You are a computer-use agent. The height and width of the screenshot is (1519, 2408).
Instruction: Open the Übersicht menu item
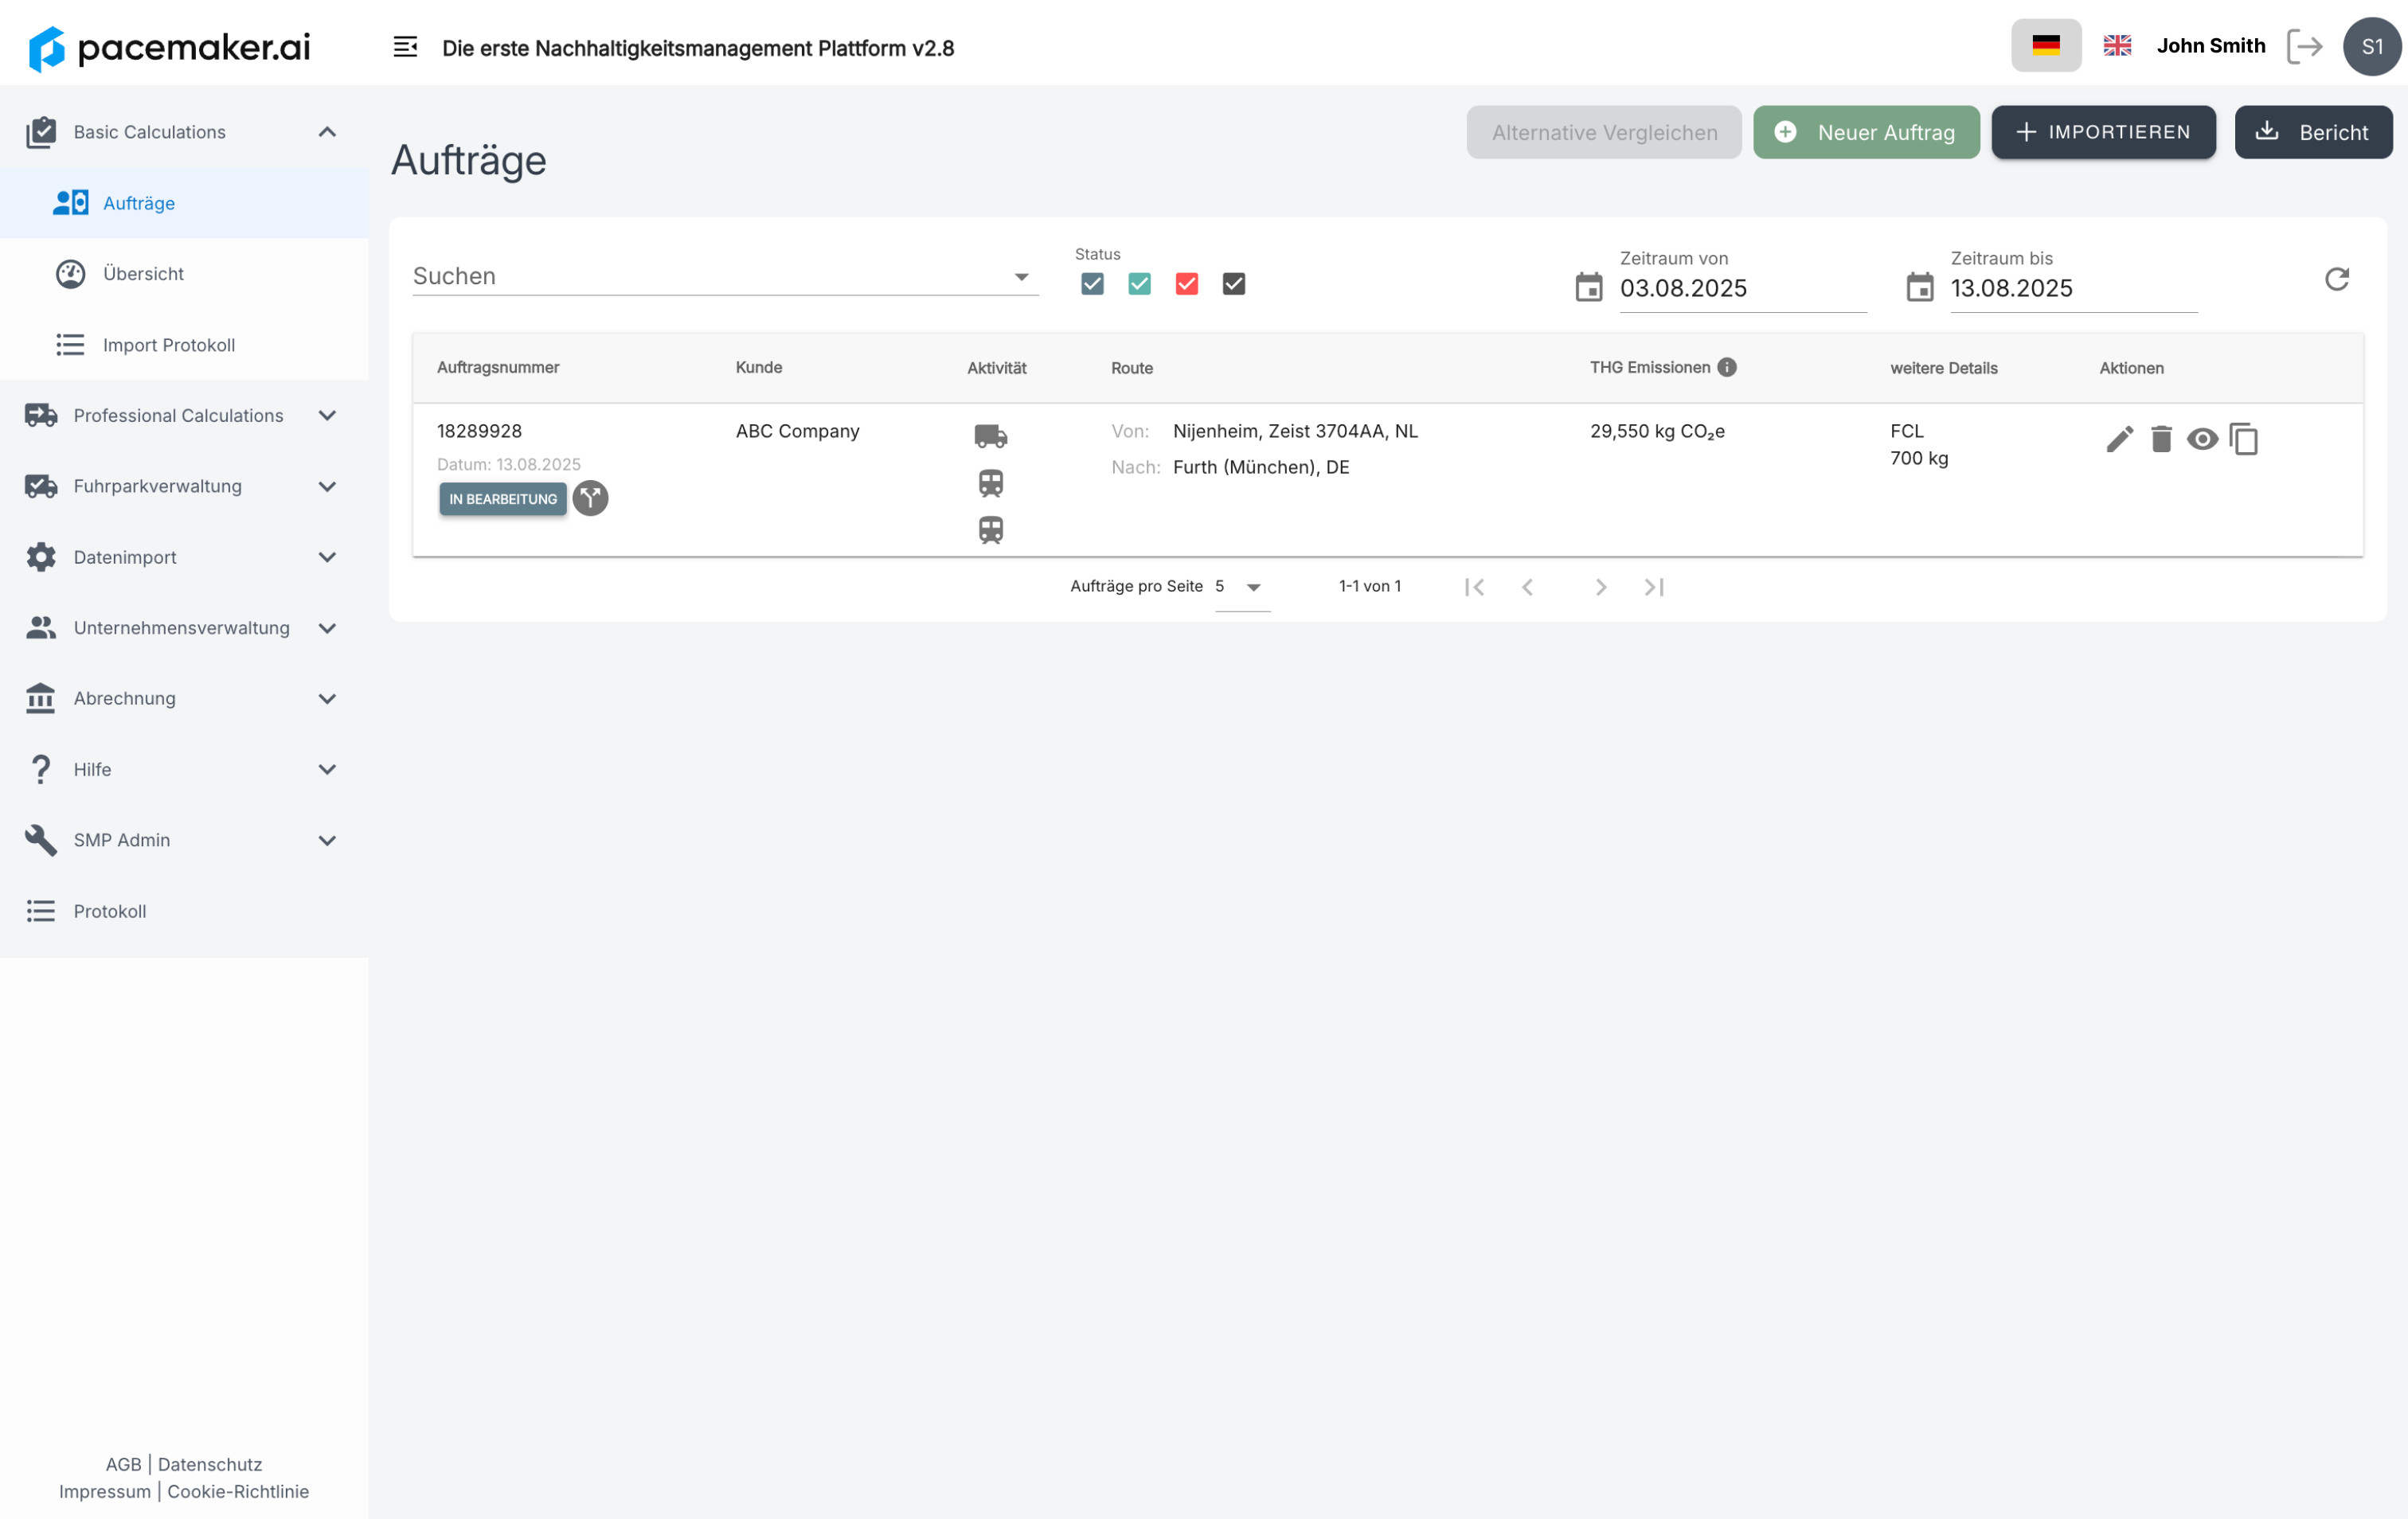coord(143,273)
